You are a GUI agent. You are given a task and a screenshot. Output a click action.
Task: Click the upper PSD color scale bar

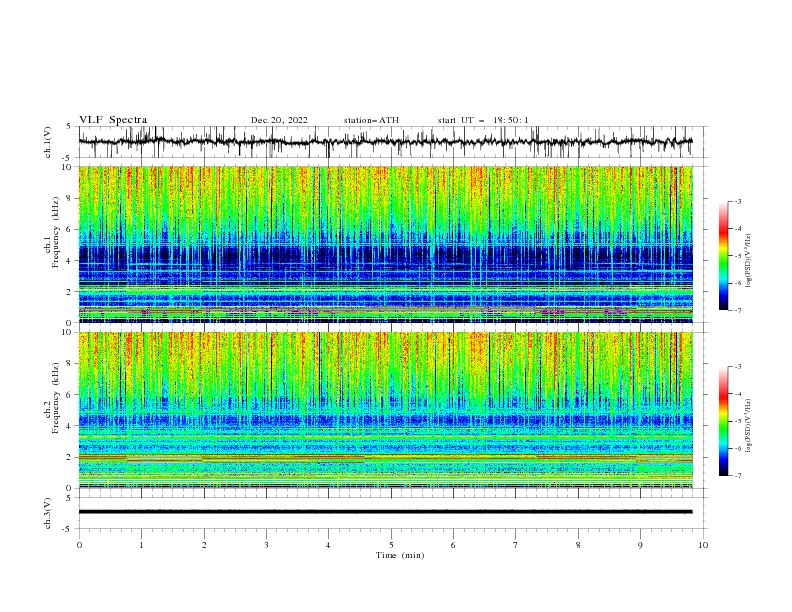[724, 256]
